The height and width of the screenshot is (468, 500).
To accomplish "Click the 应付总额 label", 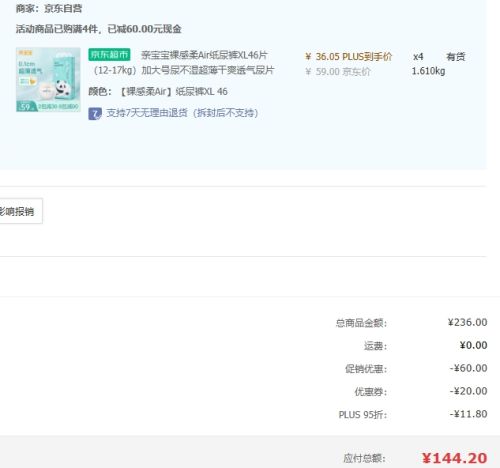I will [365, 458].
